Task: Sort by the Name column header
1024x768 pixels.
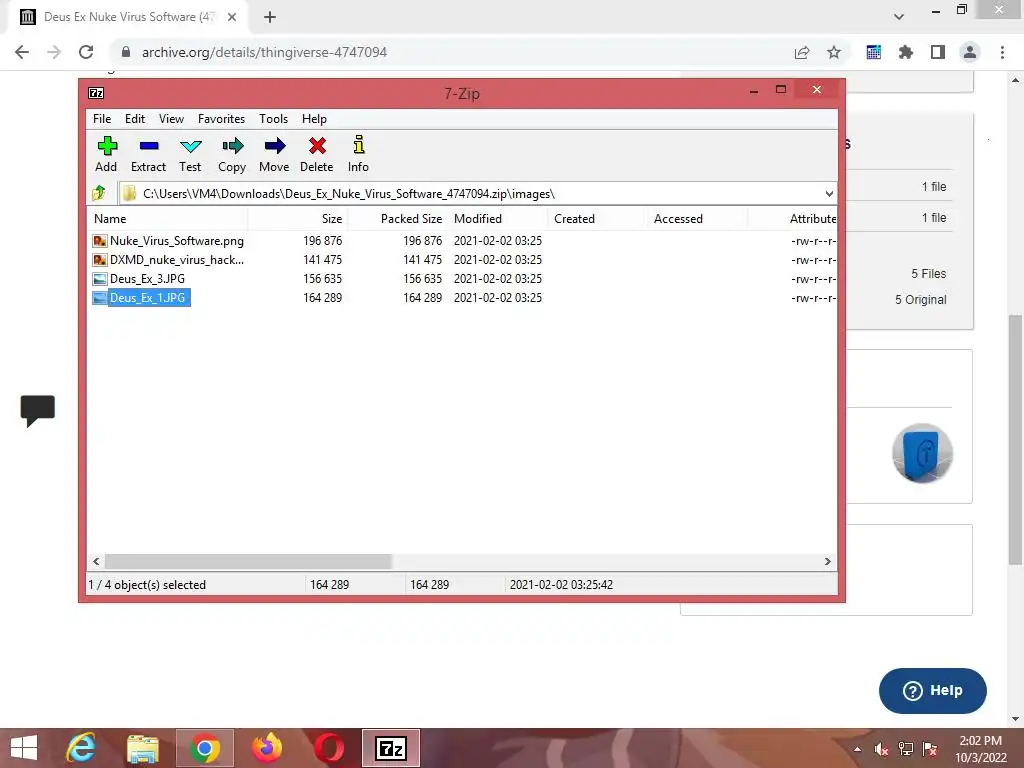Action: (x=167, y=219)
